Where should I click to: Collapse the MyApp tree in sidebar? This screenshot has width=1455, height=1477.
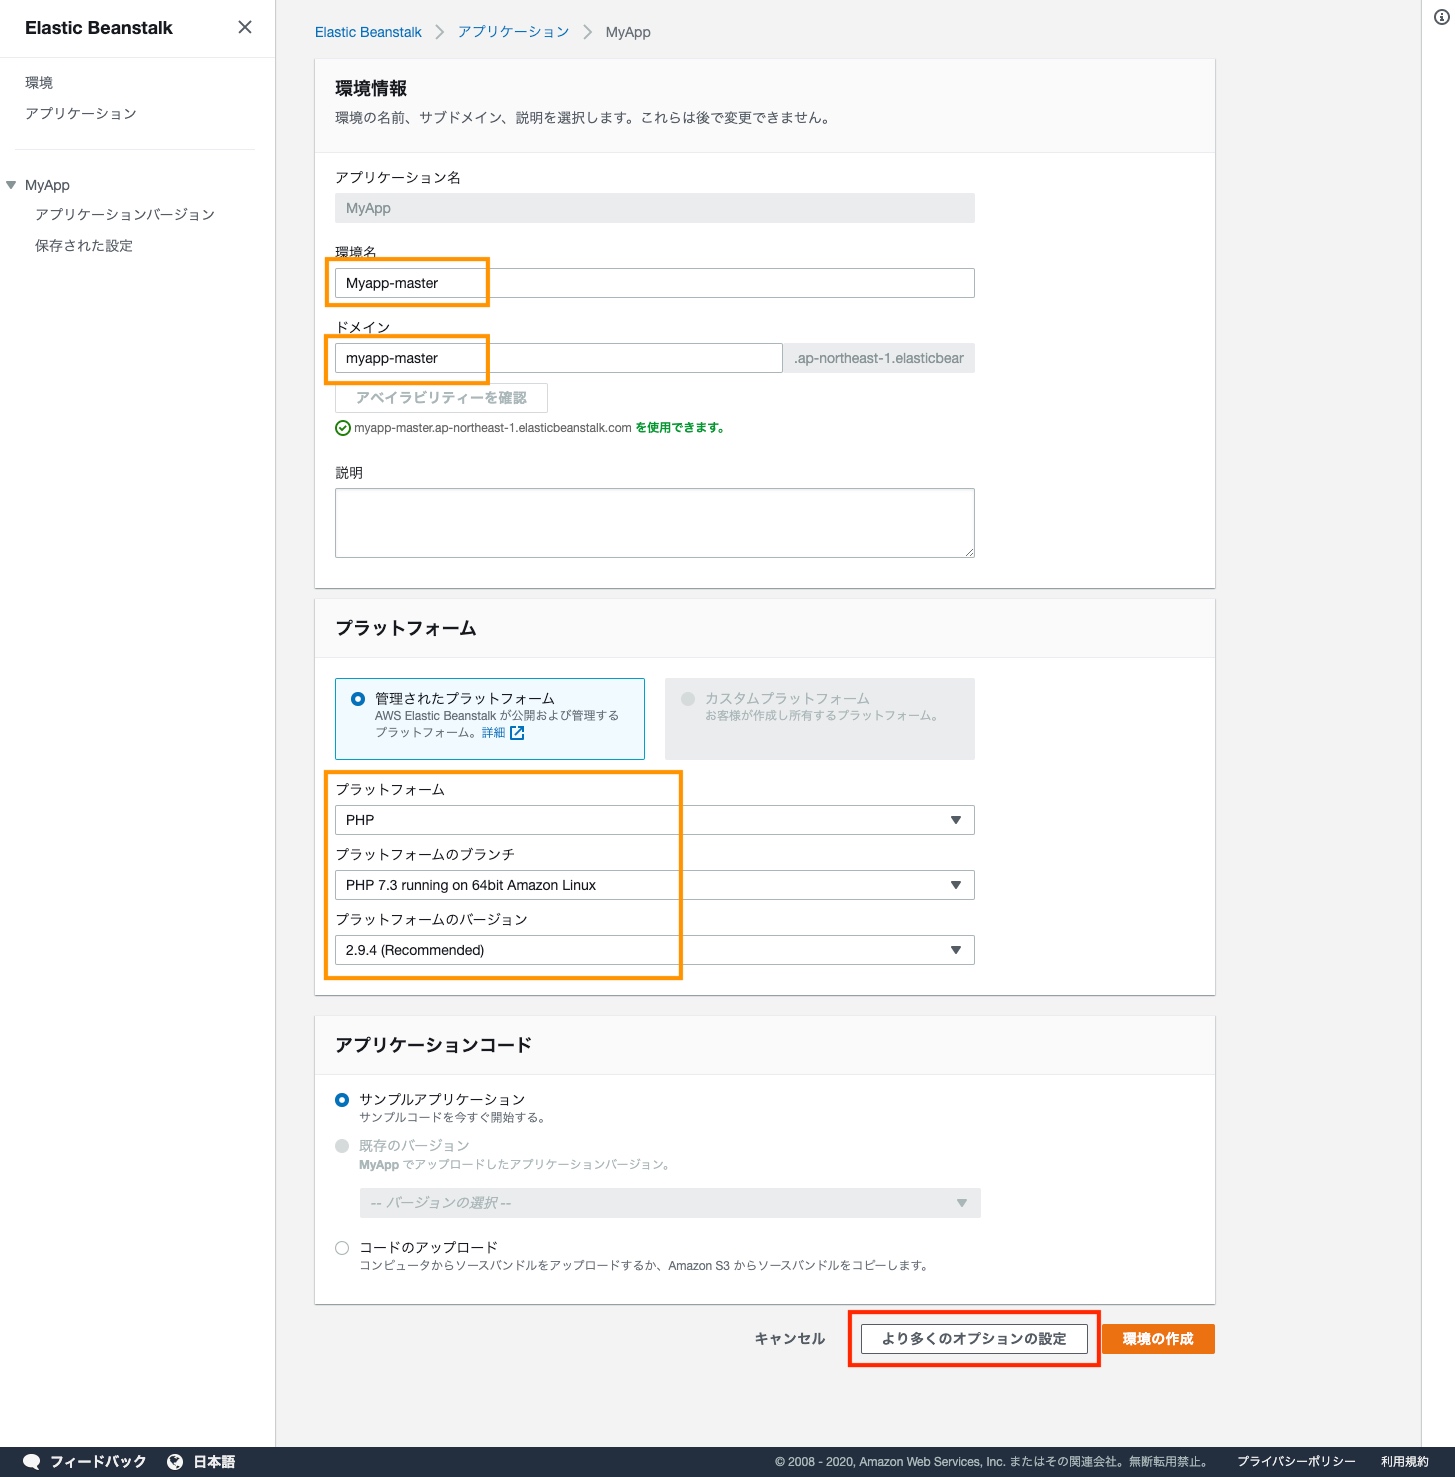[12, 185]
